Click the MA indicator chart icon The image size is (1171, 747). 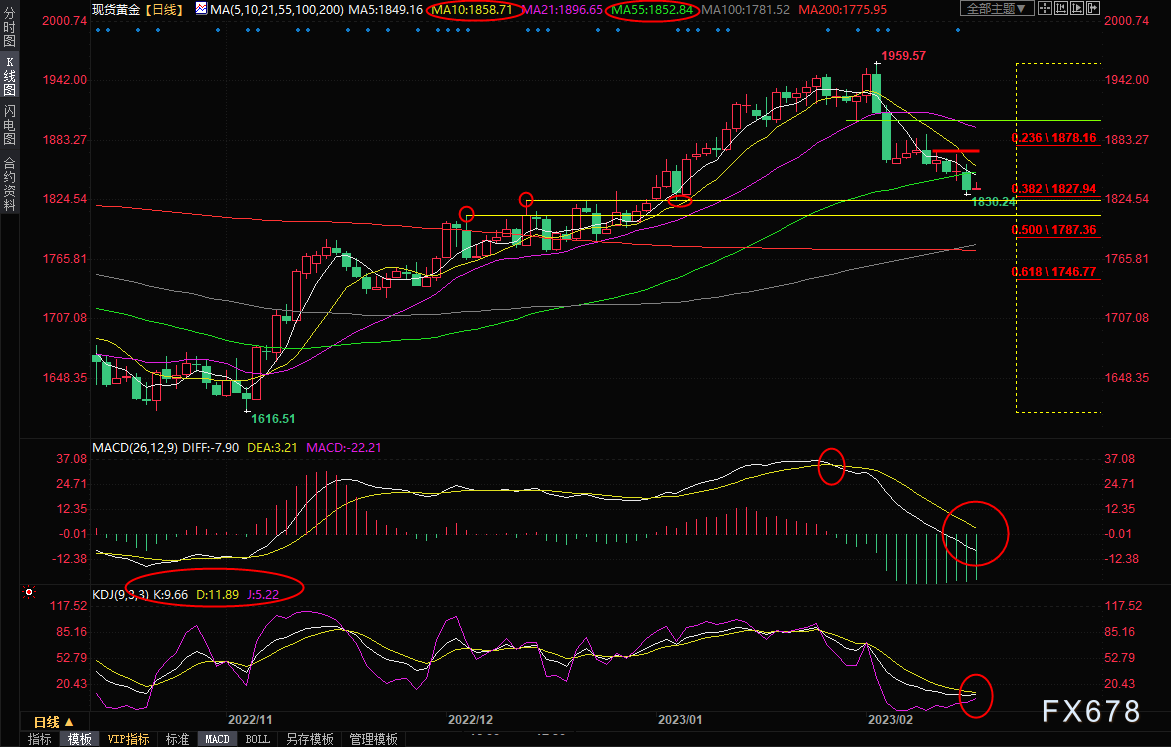point(202,10)
